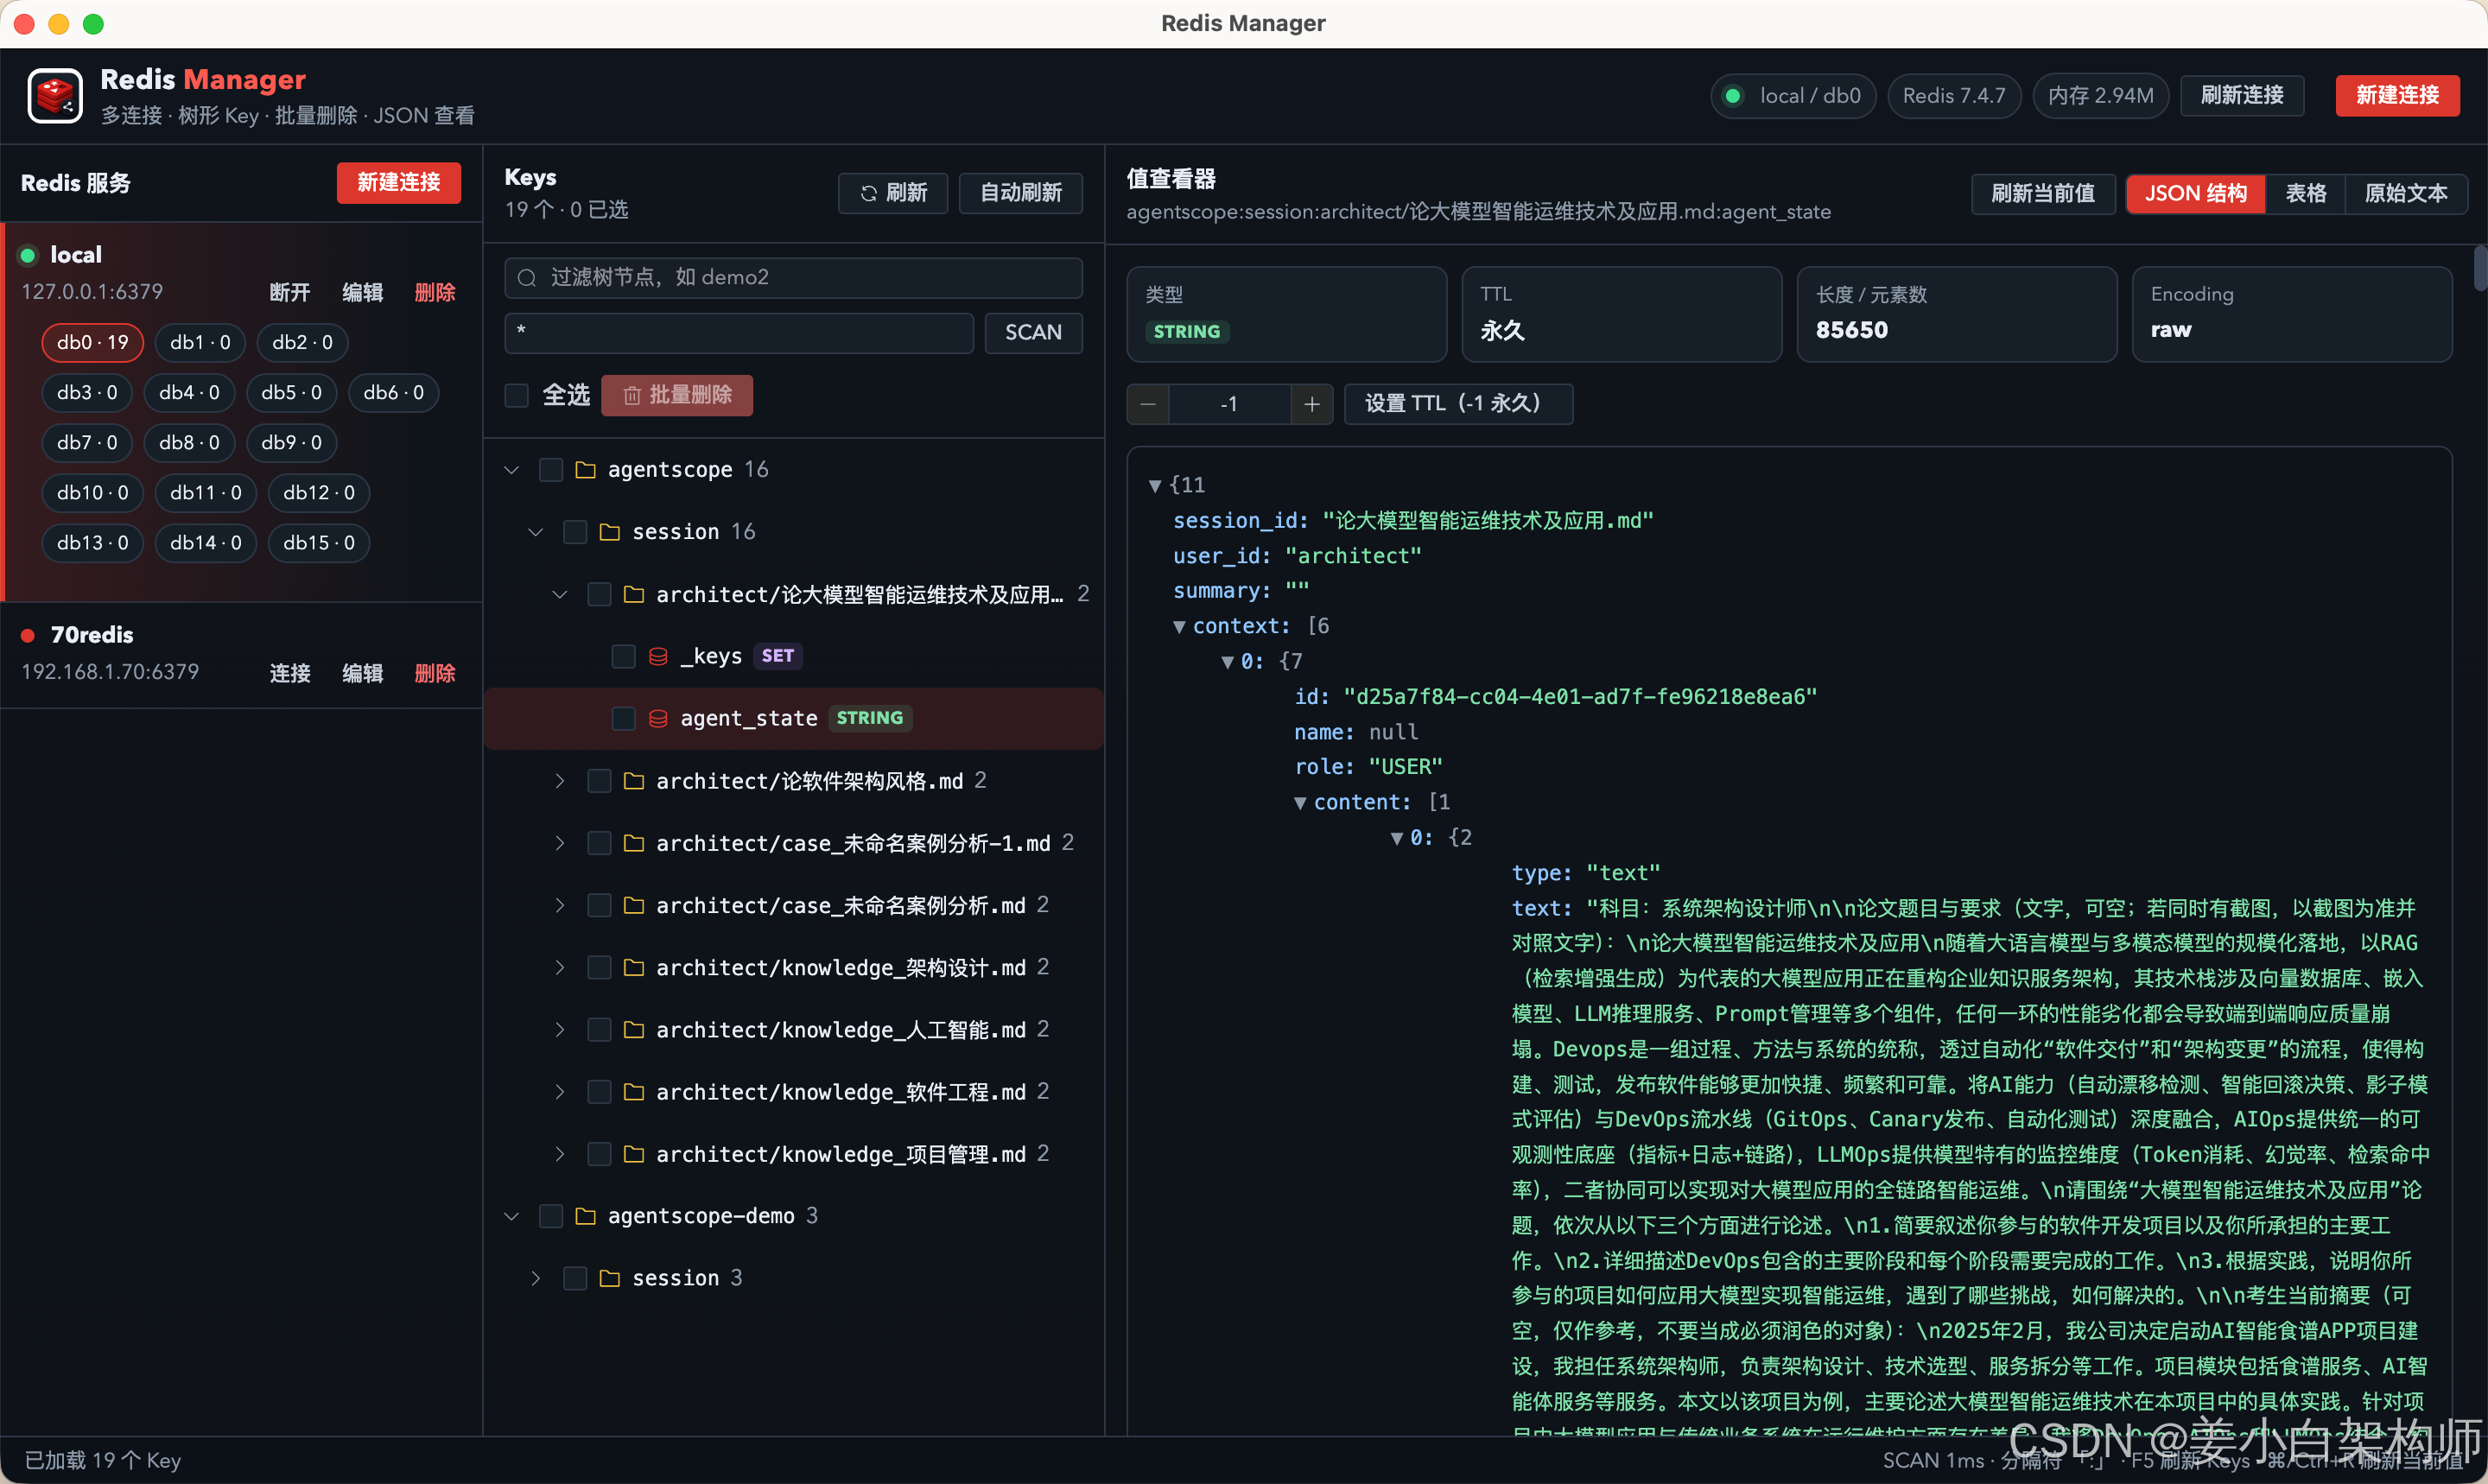This screenshot has width=2488, height=1484.
Task: Click 设置 TTL (-1 永久) button
Action: tap(1458, 404)
